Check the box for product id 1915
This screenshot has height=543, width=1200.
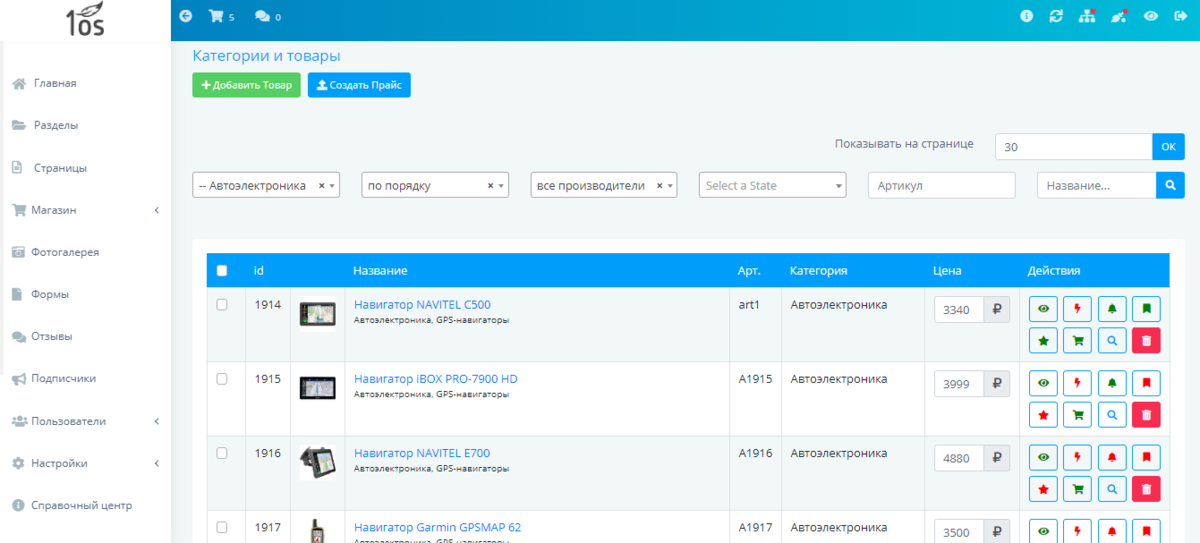click(222, 379)
